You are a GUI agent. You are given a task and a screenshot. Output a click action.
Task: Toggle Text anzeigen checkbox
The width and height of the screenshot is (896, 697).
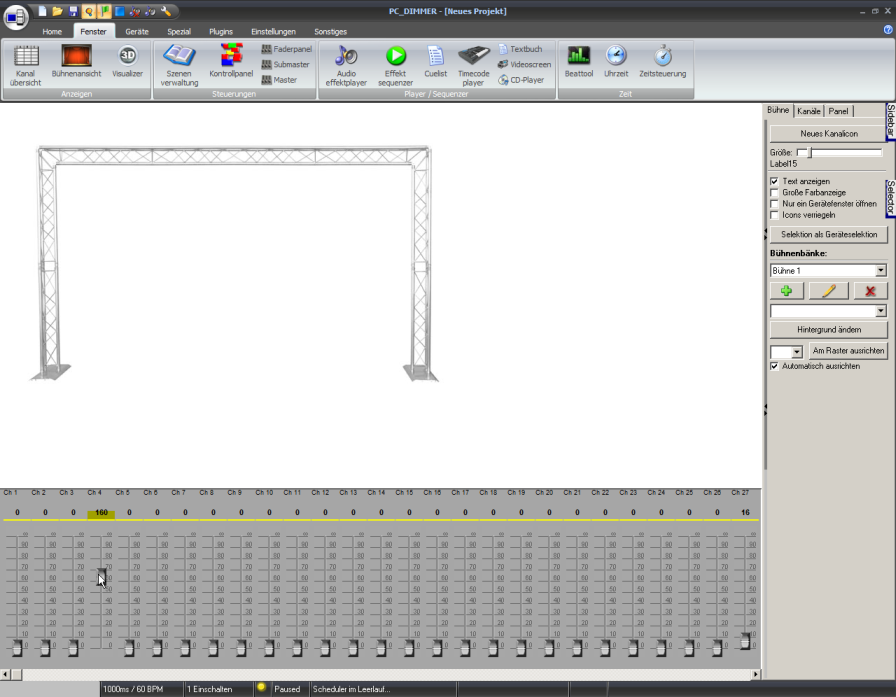(774, 181)
